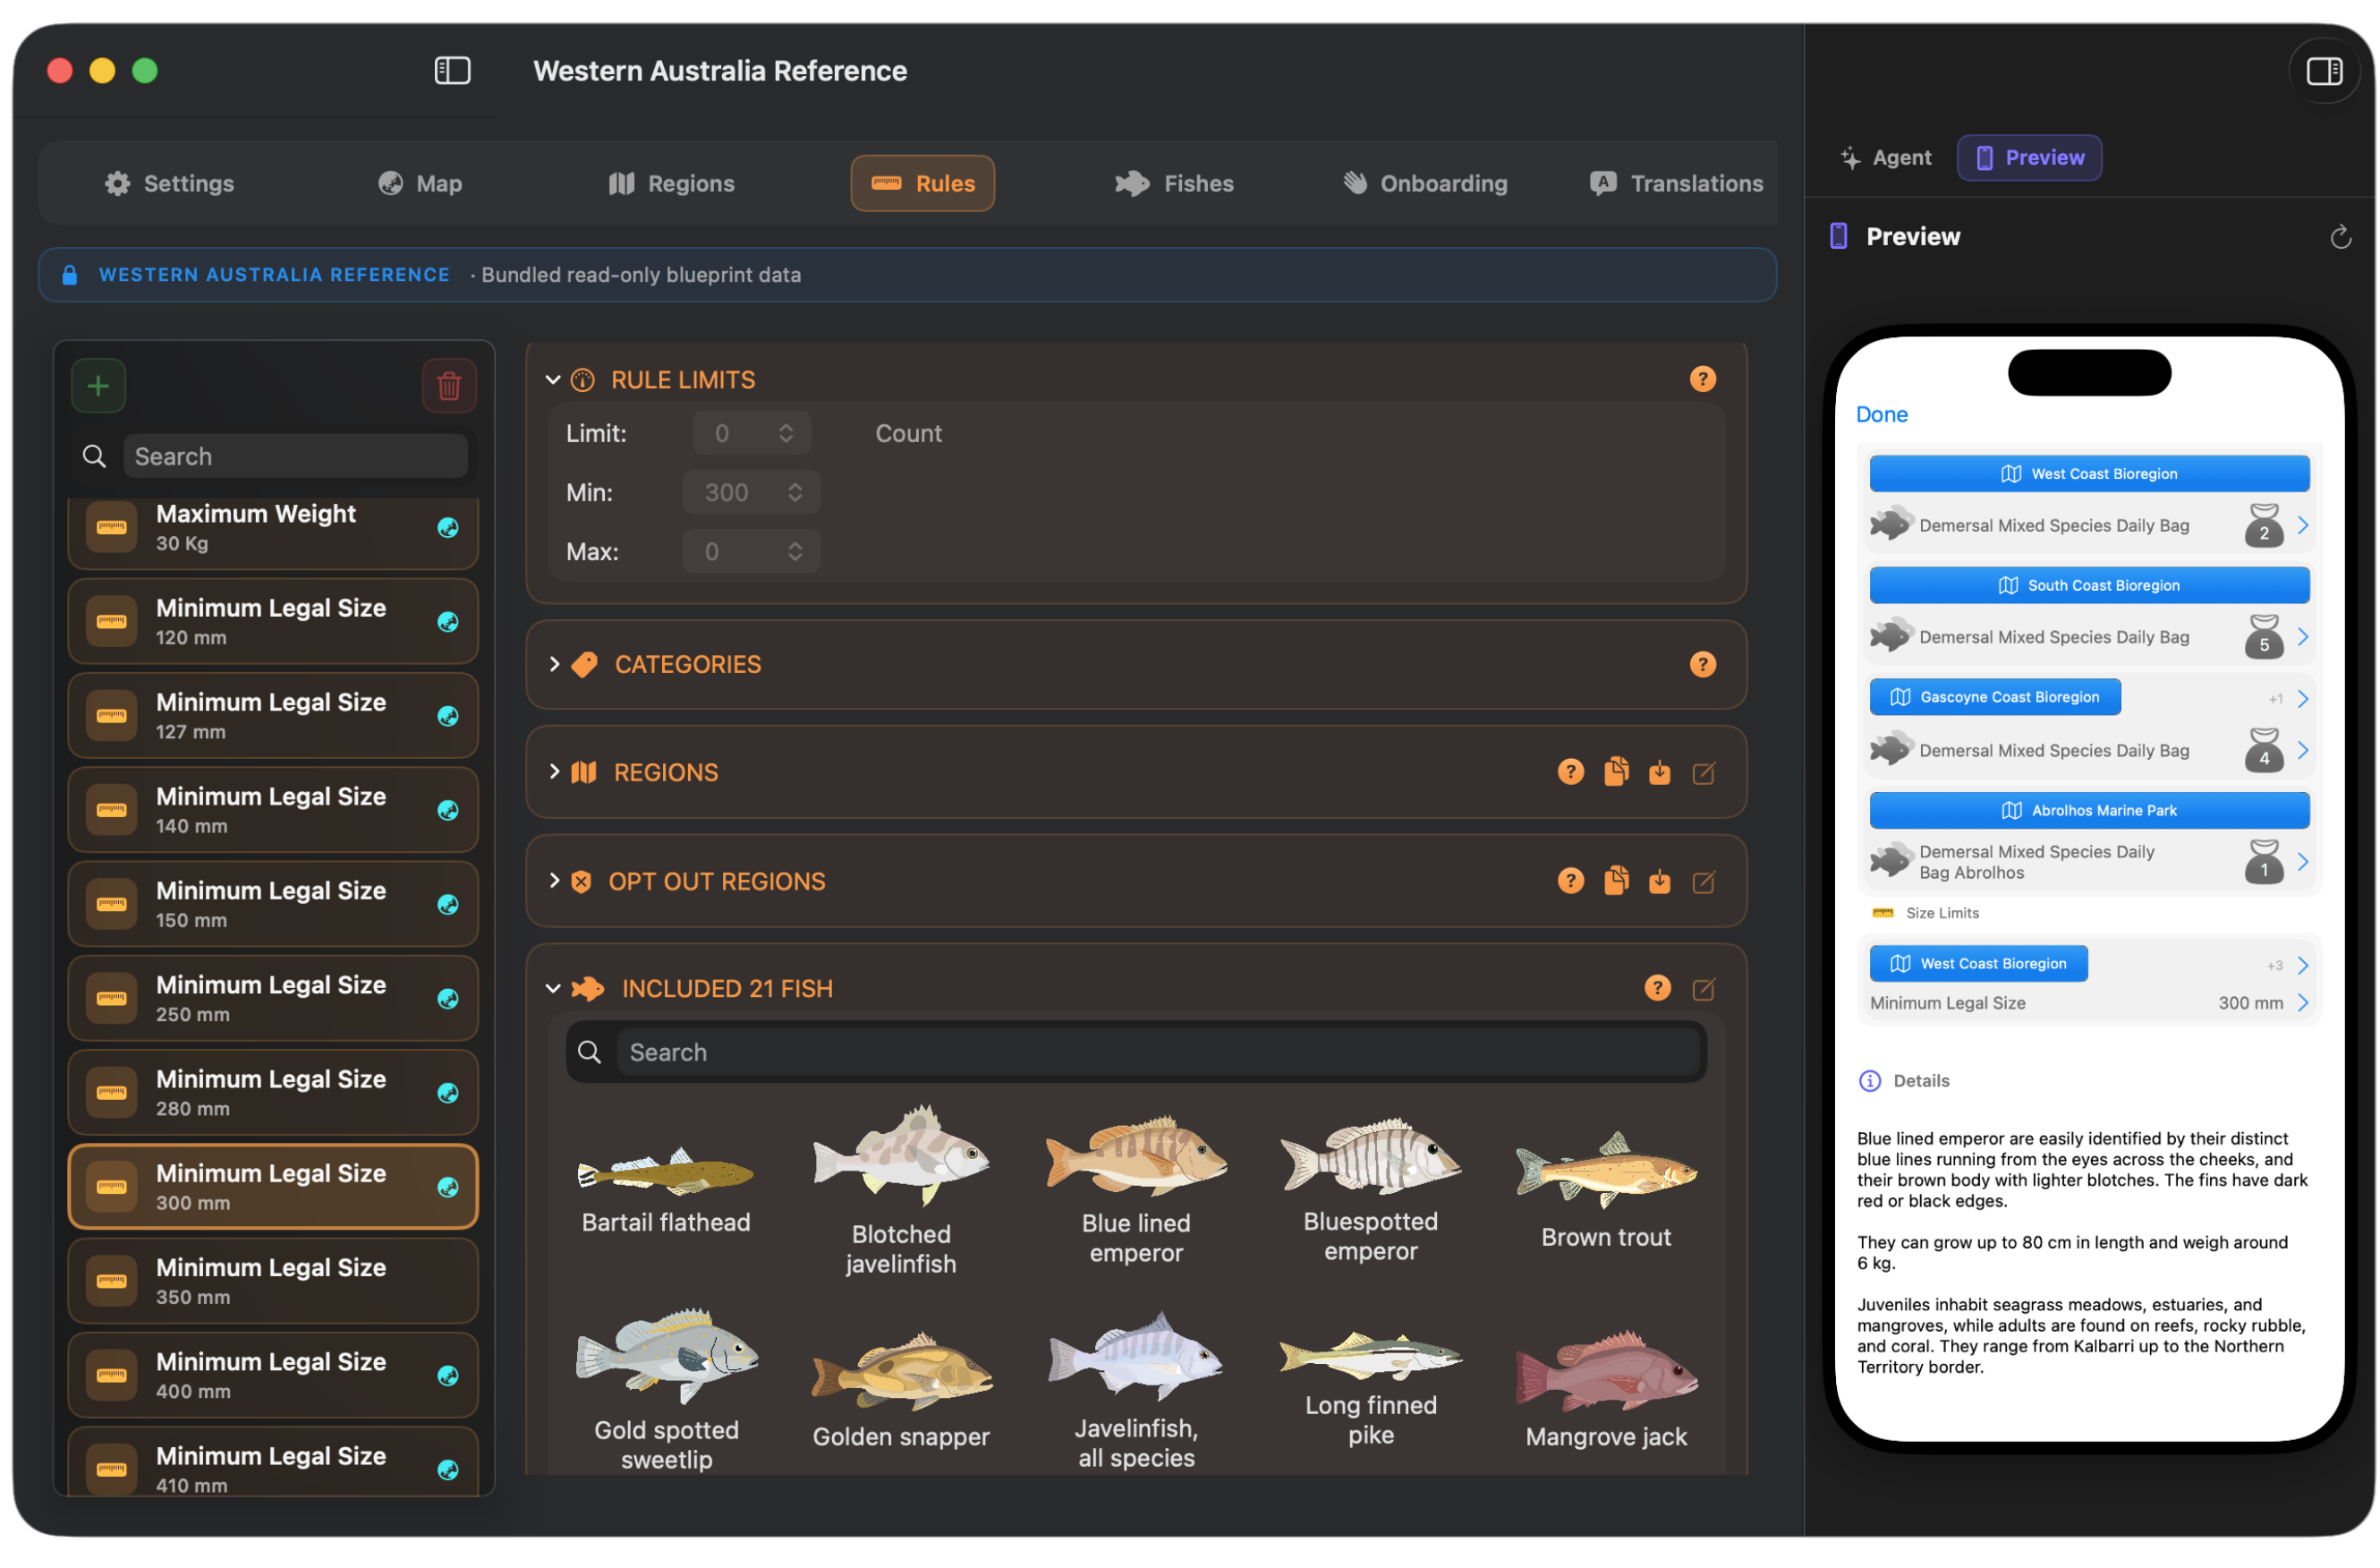Edit the Regions section with pencil icon
This screenshot has width=2380, height=1568.
coord(1703,773)
